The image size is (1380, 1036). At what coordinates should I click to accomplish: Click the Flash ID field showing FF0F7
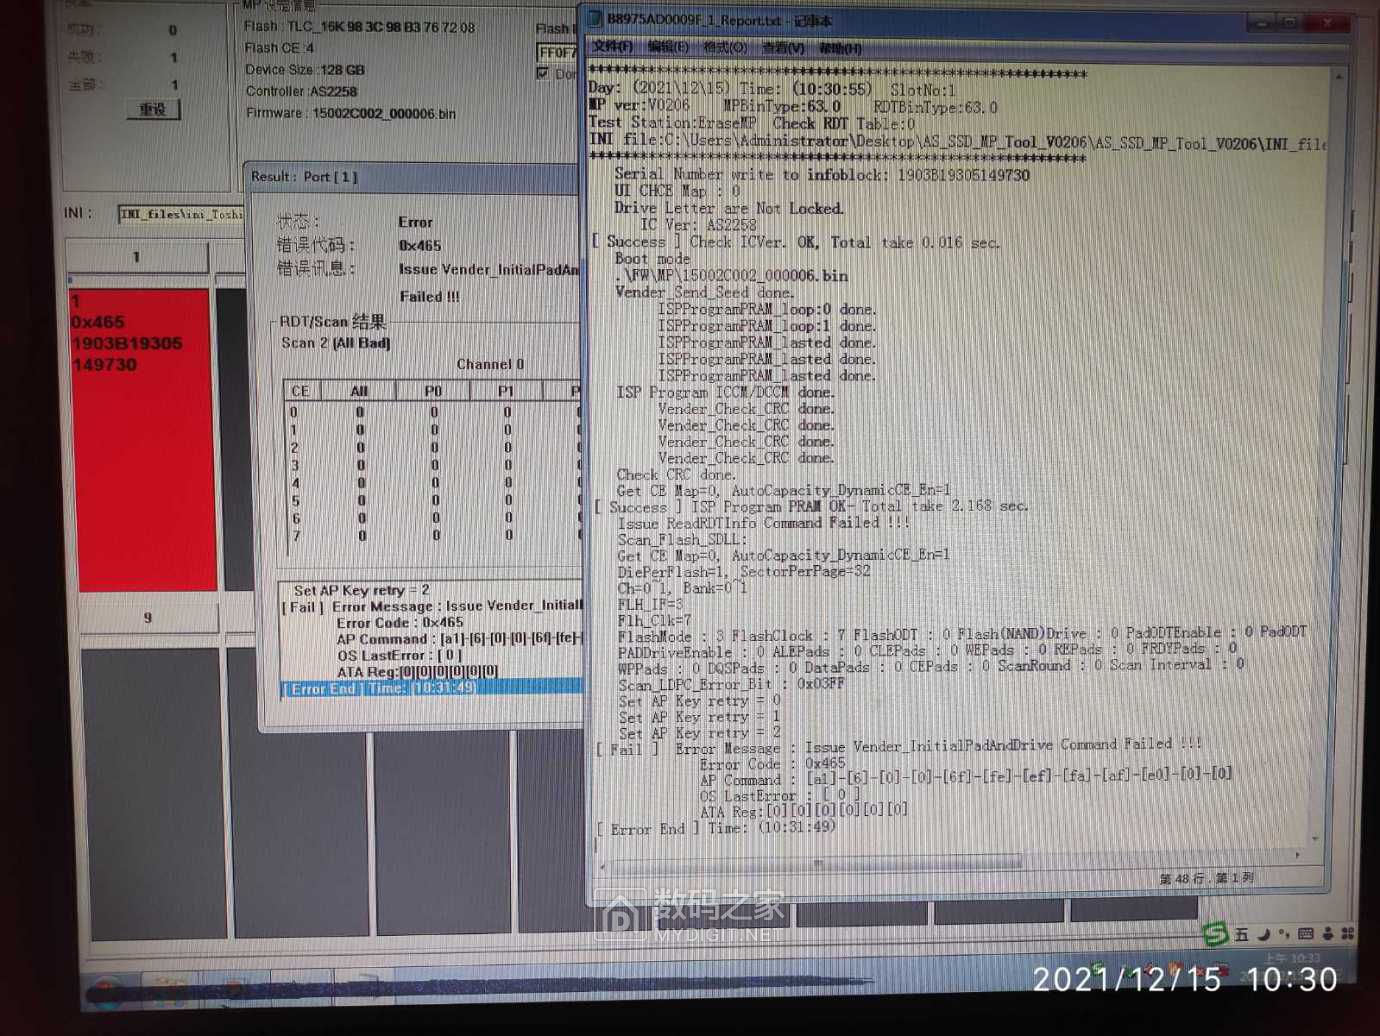[557, 52]
